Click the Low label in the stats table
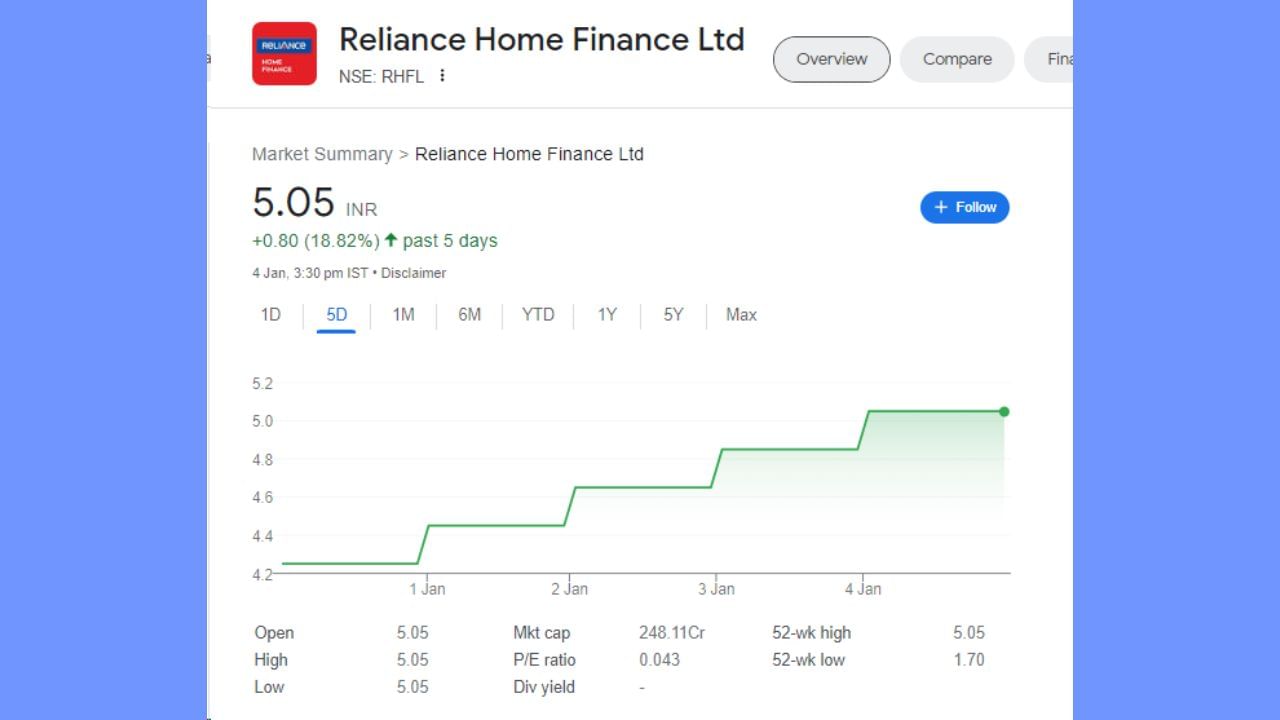The width and height of the screenshot is (1280, 720). 269,687
